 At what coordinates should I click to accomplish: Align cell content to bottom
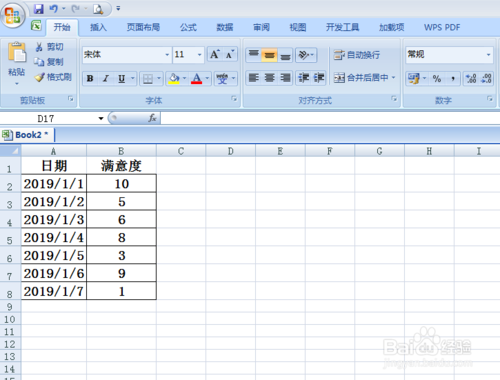point(285,55)
